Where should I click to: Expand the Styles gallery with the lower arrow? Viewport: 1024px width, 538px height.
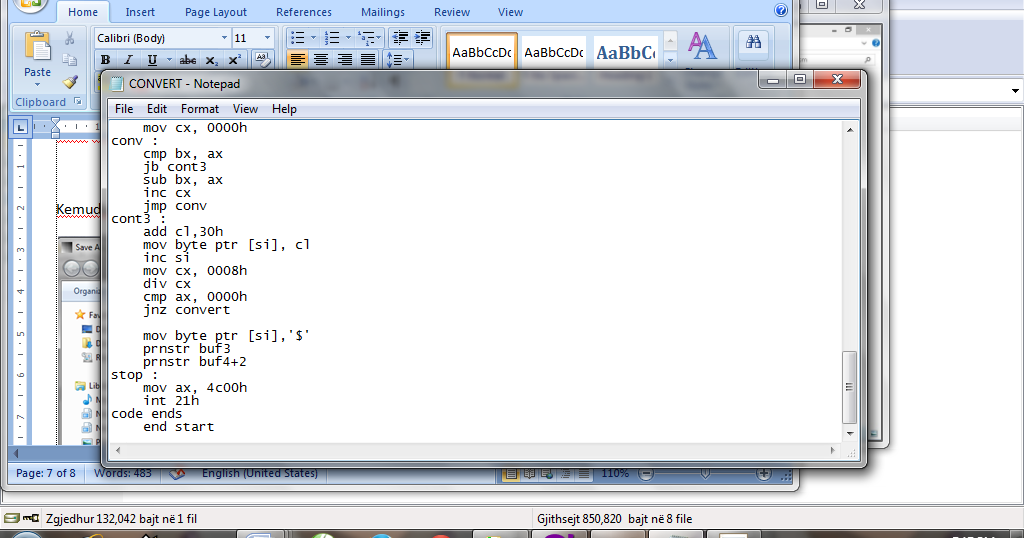(670, 59)
